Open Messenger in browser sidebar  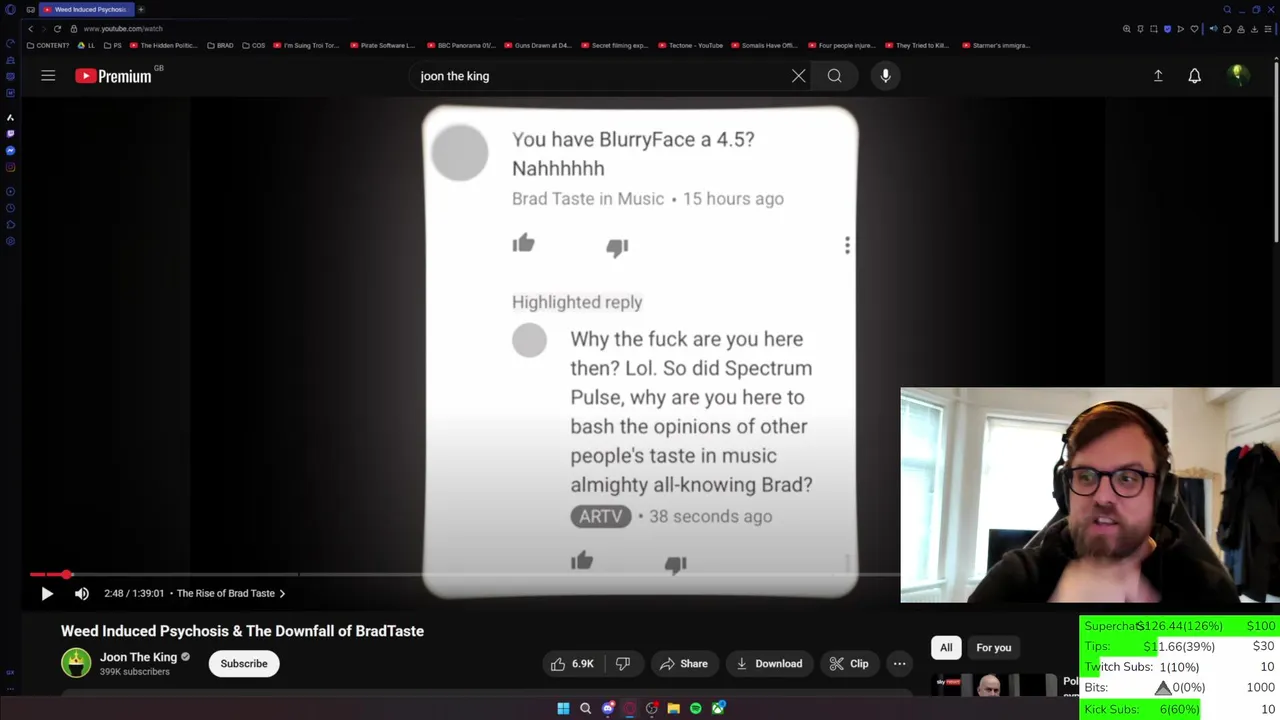click(x=10, y=151)
